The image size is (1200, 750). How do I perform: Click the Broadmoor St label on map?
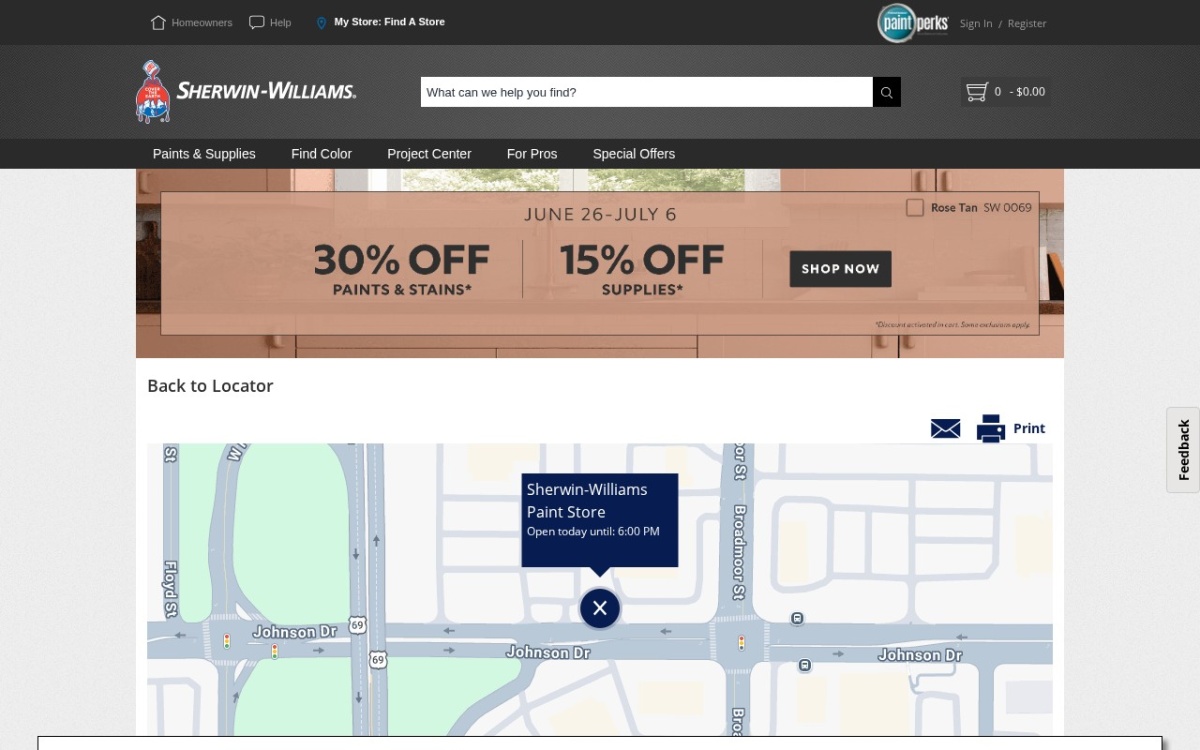(739, 552)
